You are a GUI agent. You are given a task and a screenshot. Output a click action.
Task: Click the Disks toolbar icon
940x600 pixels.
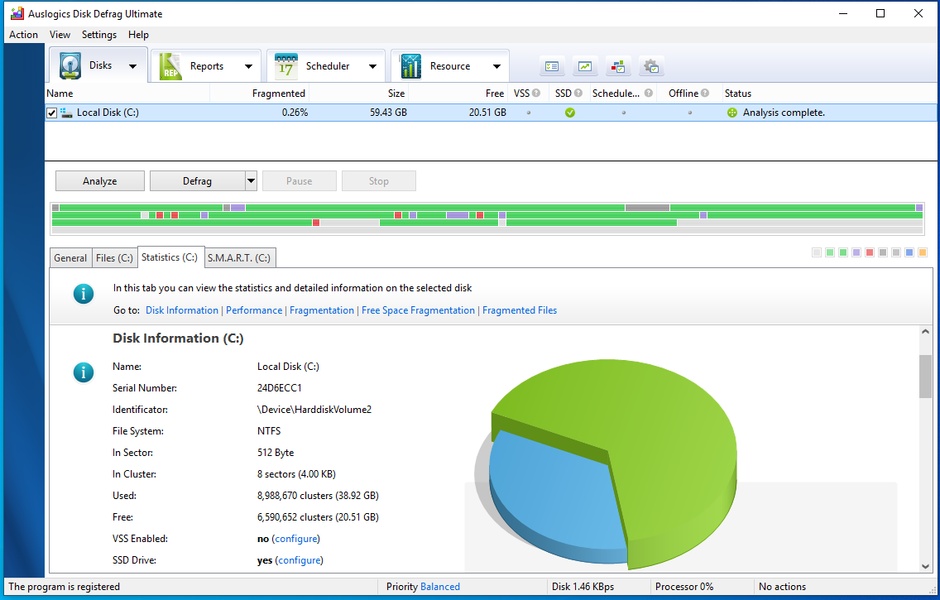70,66
